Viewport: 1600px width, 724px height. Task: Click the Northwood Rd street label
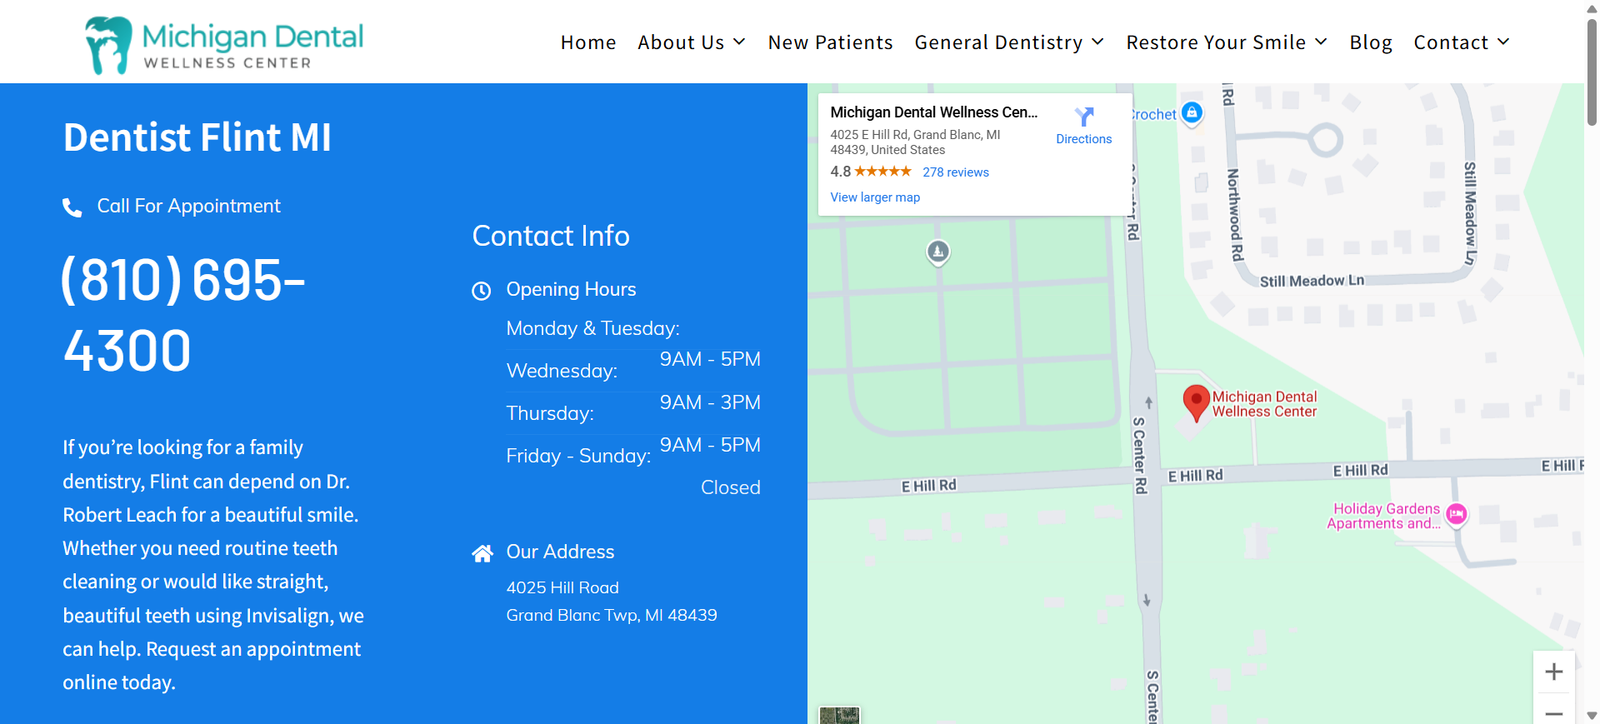click(x=1235, y=214)
